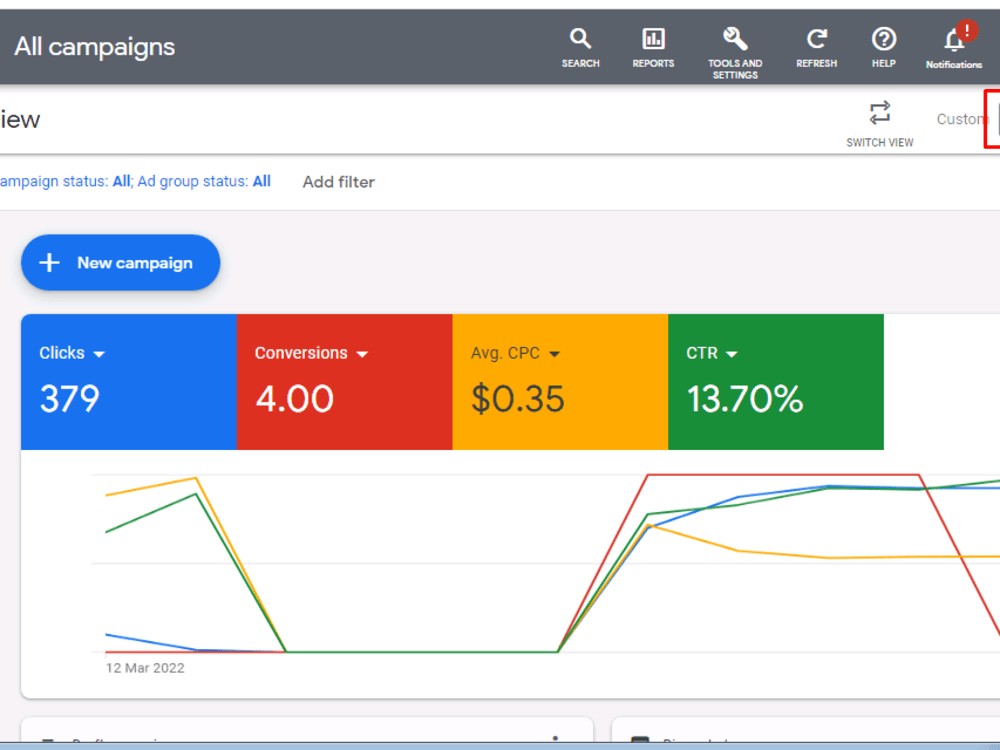Click the 12 Mar 2022 chart date label
Image resolution: width=1000 pixels, height=750 pixels.
coord(145,668)
